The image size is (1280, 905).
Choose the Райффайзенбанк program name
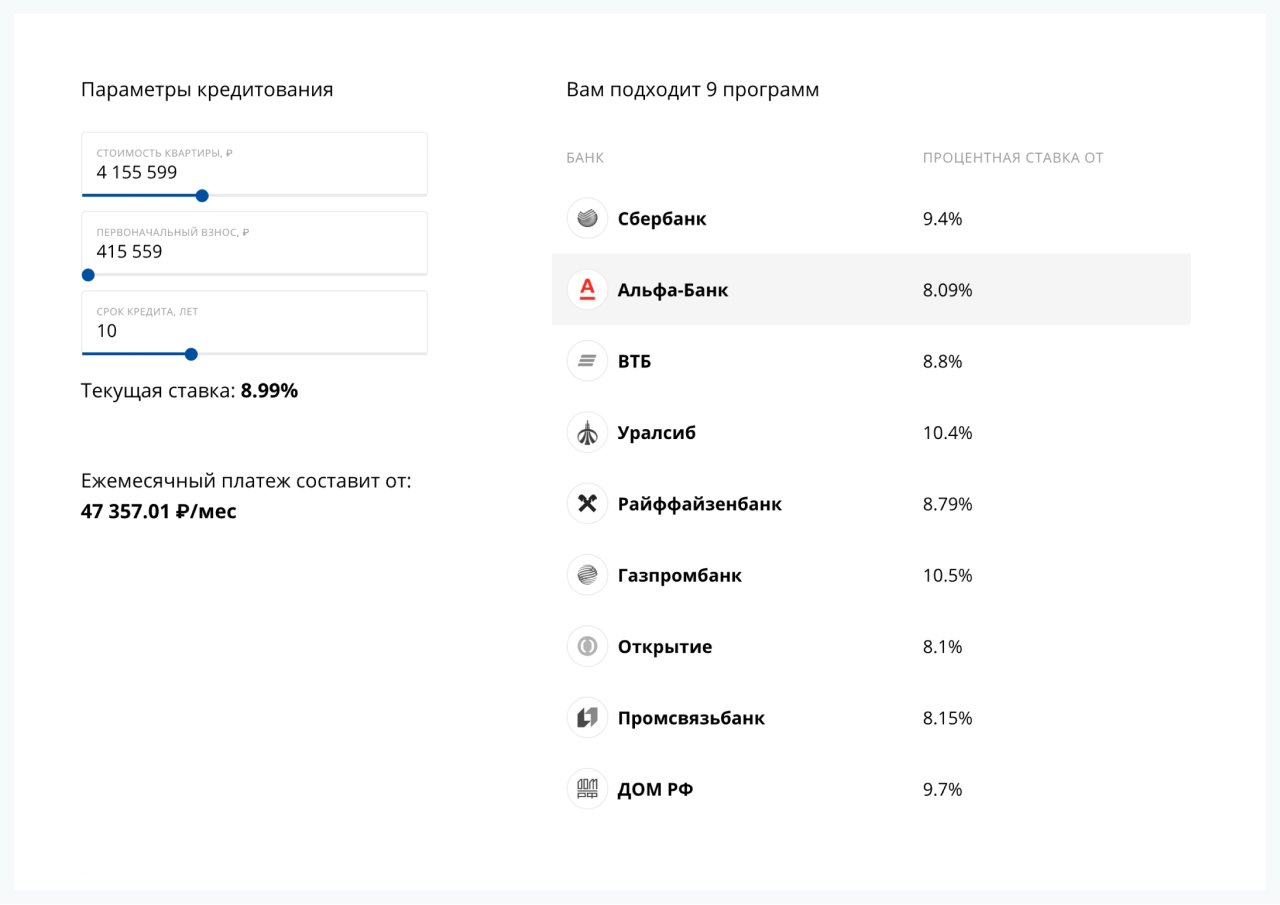[x=699, y=504]
